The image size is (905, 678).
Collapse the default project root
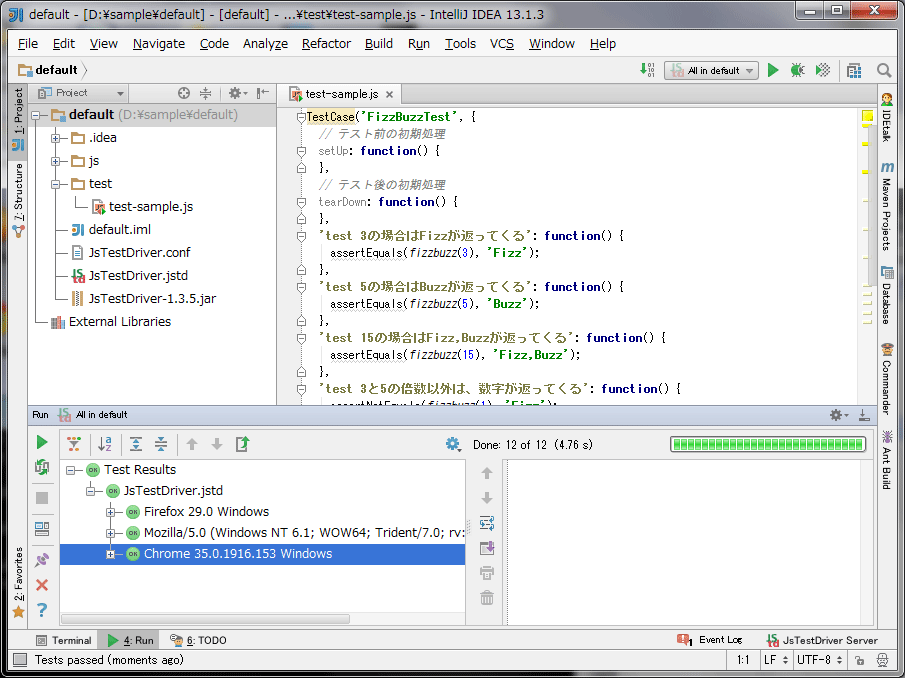tap(36, 115)
